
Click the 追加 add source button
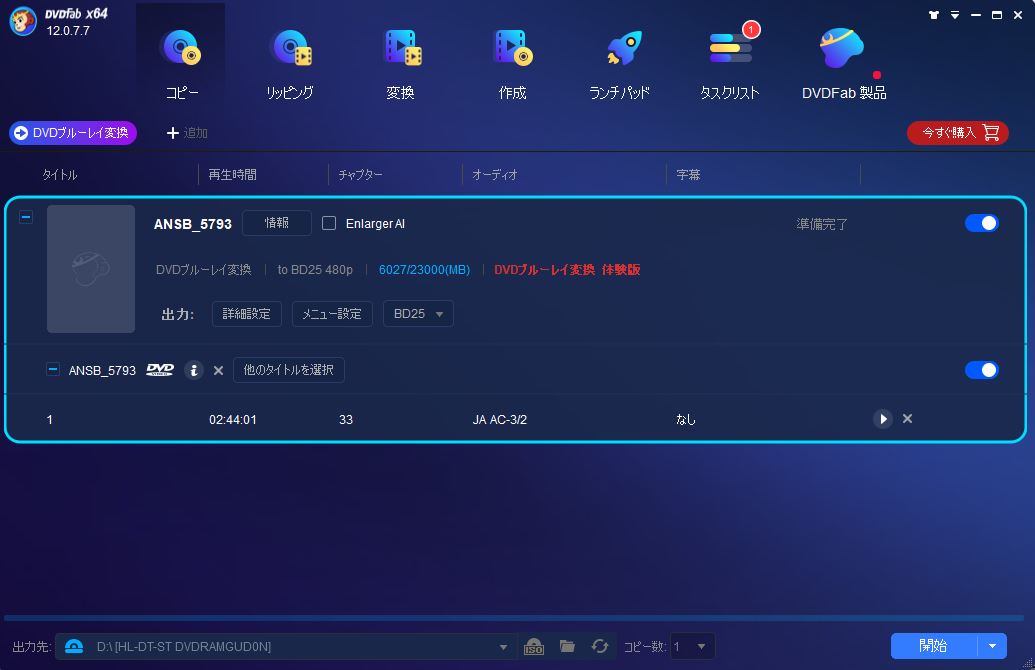click(x=187, y=133)
